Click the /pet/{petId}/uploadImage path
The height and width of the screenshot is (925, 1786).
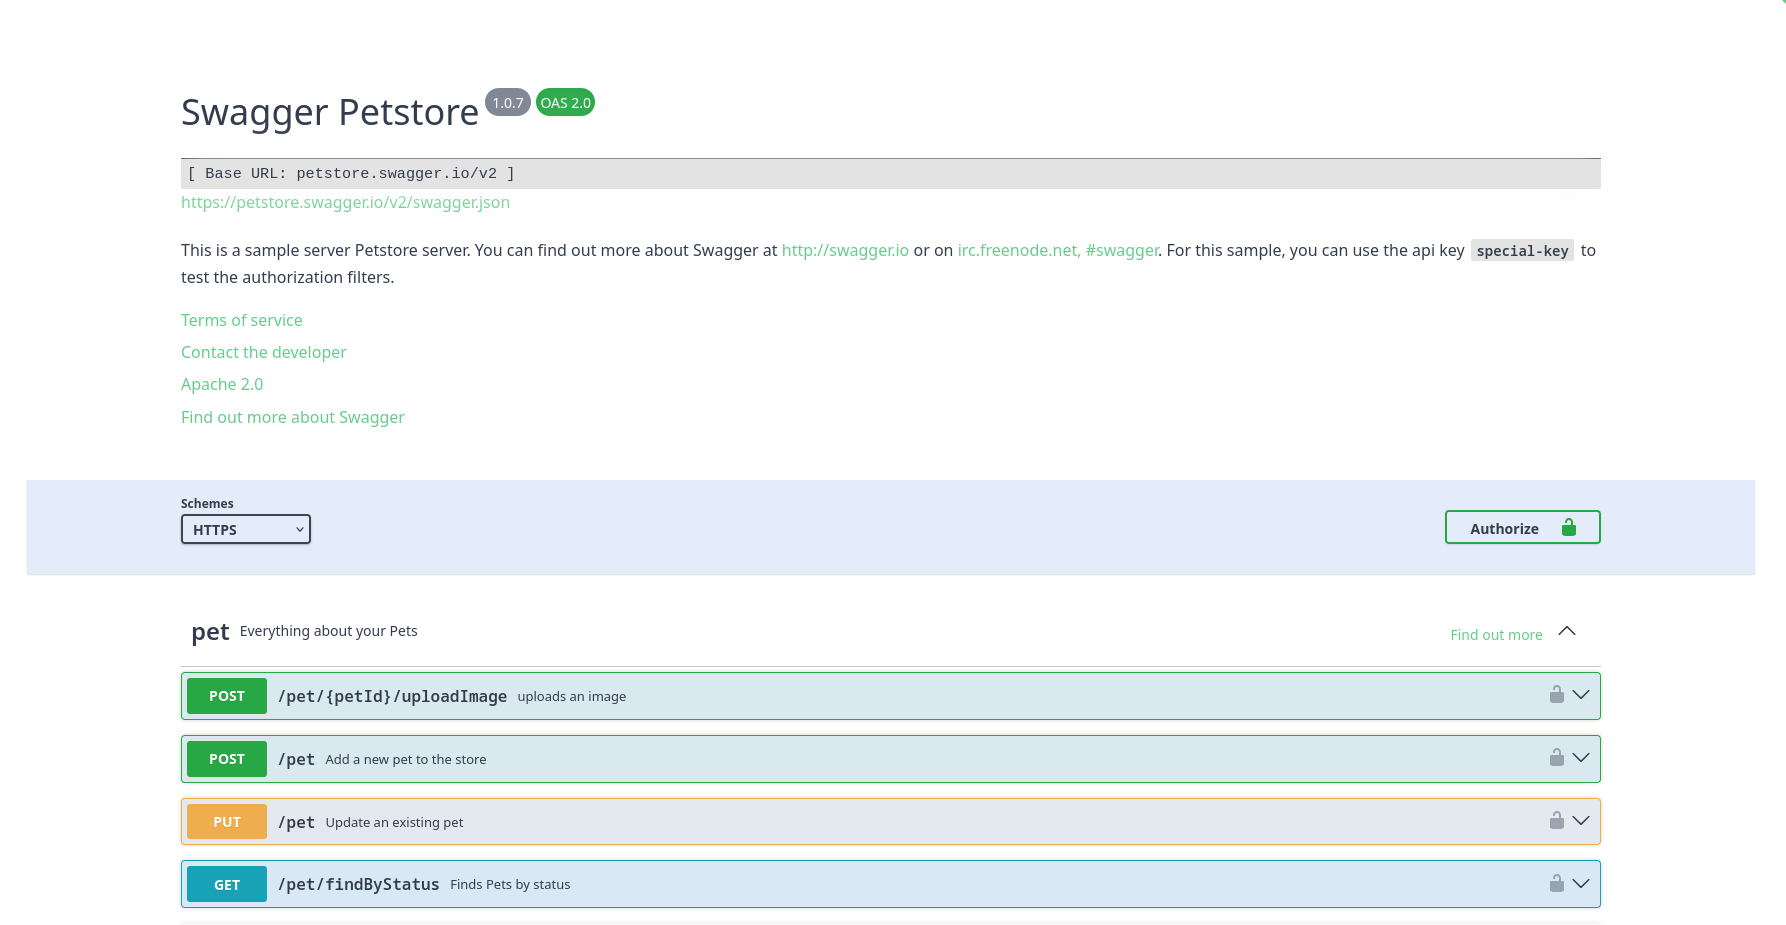pos(392,696)
